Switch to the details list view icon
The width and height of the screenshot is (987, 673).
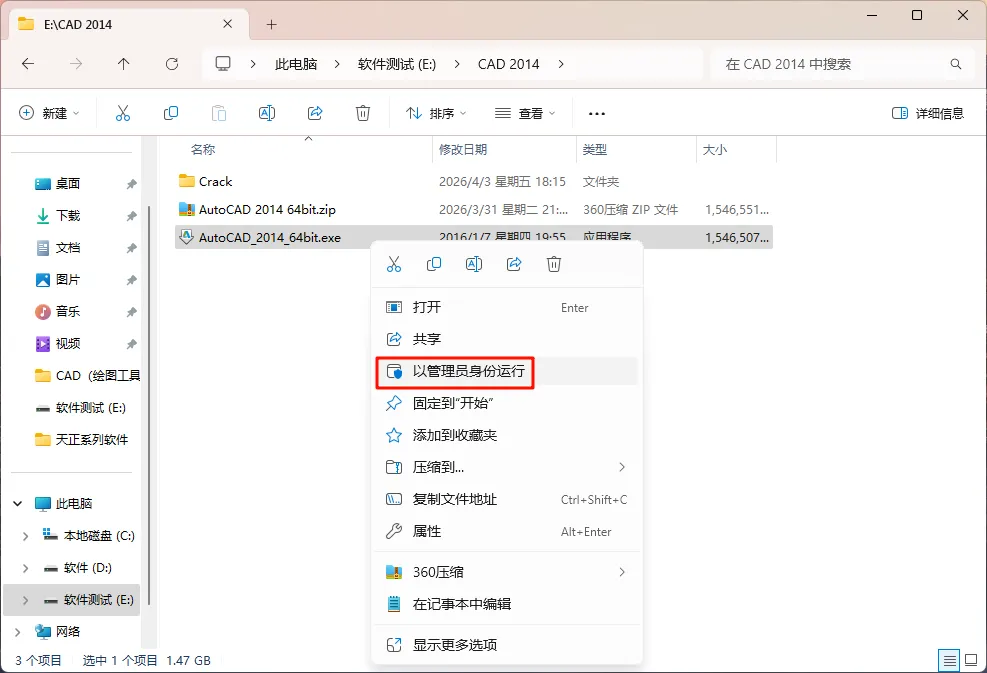(949, 660)
